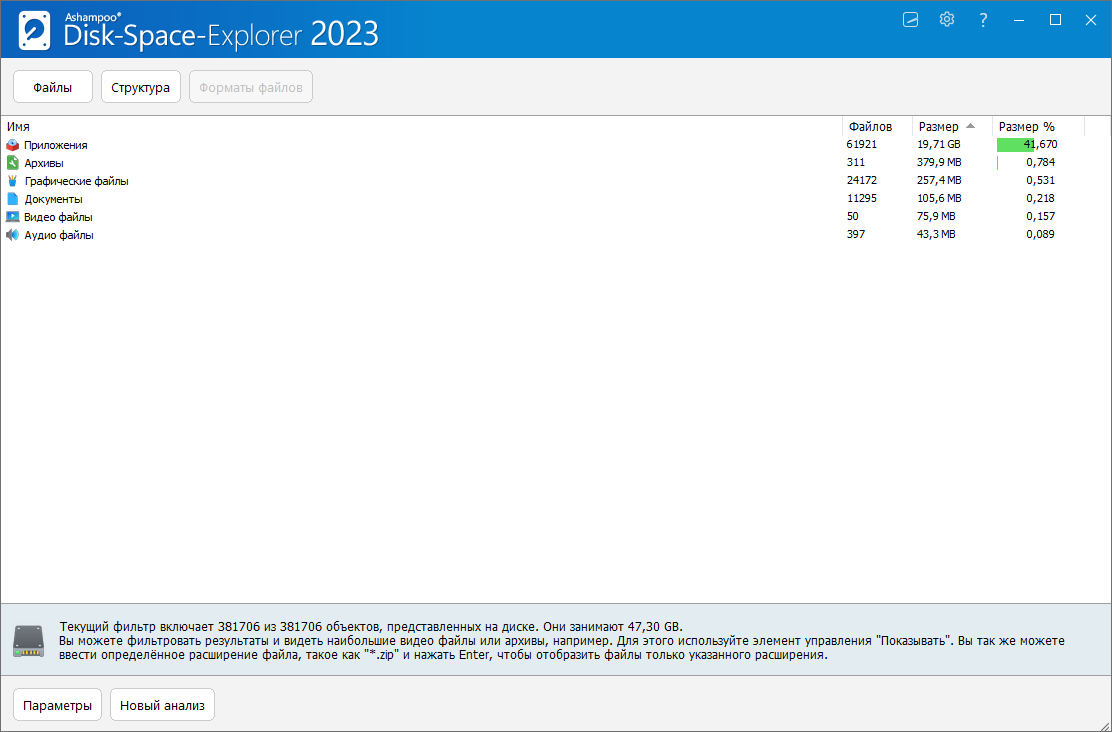Click the Приложения category icon
The image size is (1112, 732).
point(13,145)
